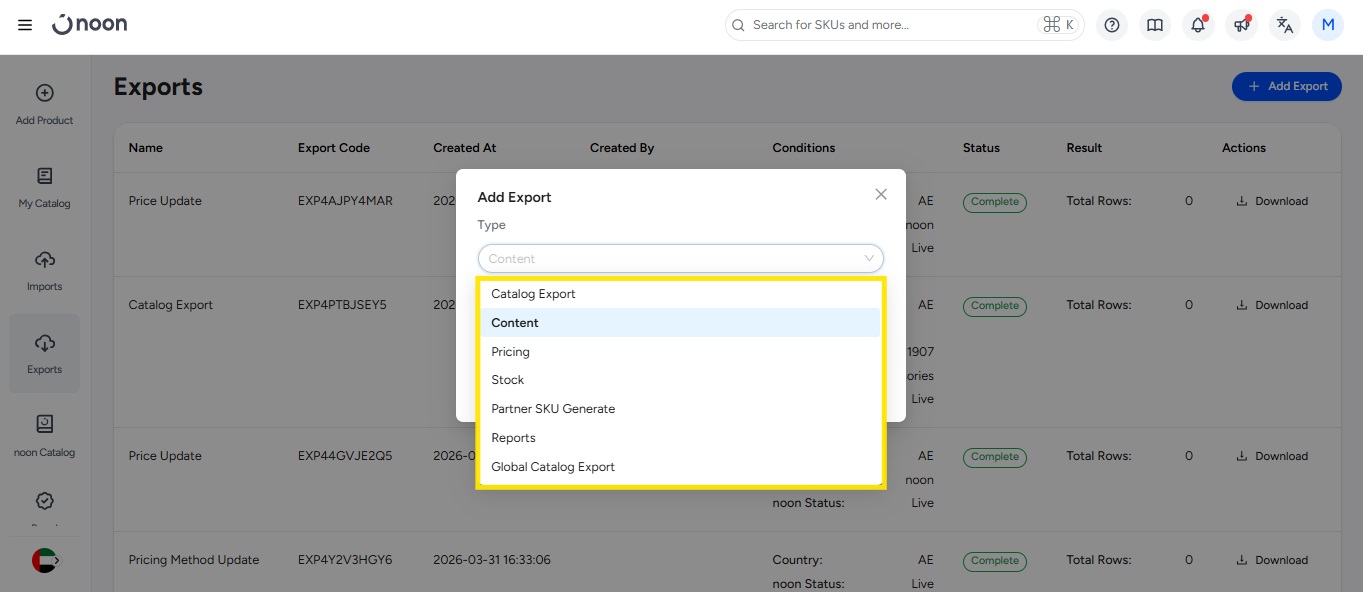
Task: Select Catalog Export from the list
Action: click(x=533, y=294)
